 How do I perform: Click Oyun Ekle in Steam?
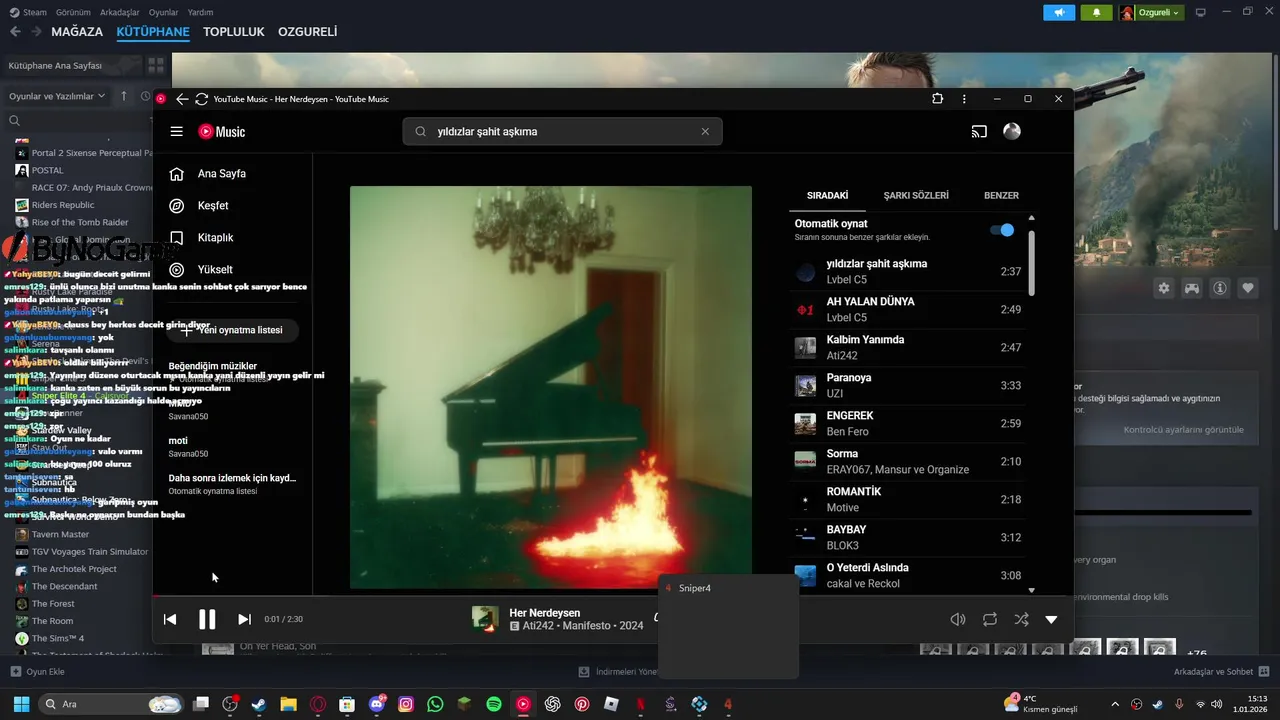[37, 672]
